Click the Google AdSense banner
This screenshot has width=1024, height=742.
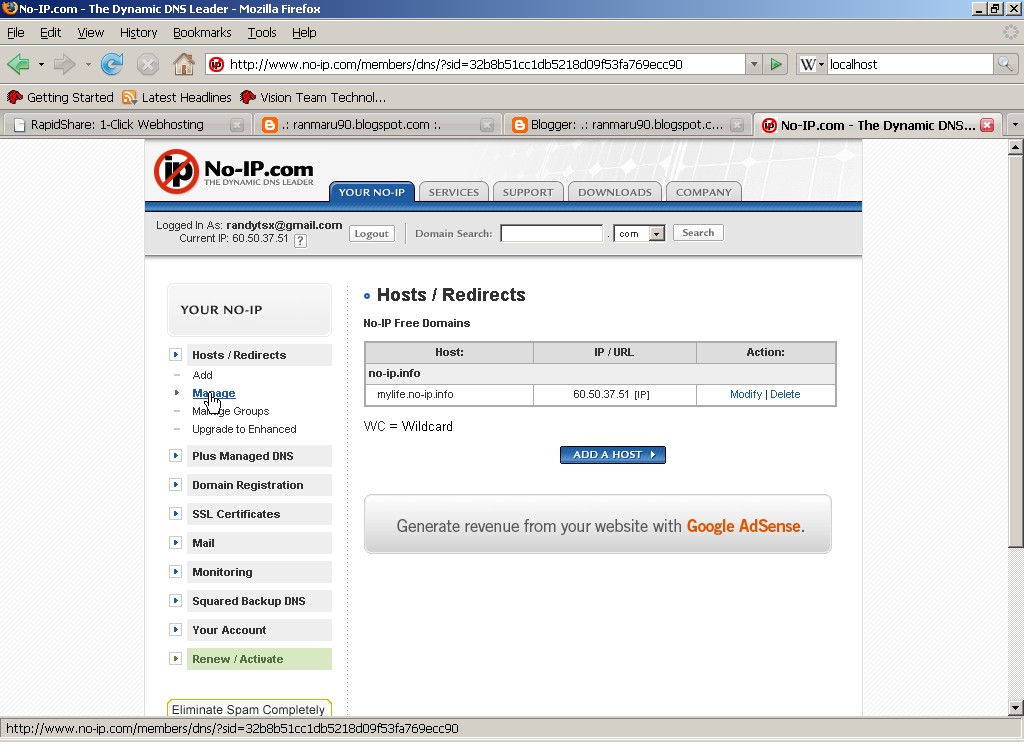598,524
